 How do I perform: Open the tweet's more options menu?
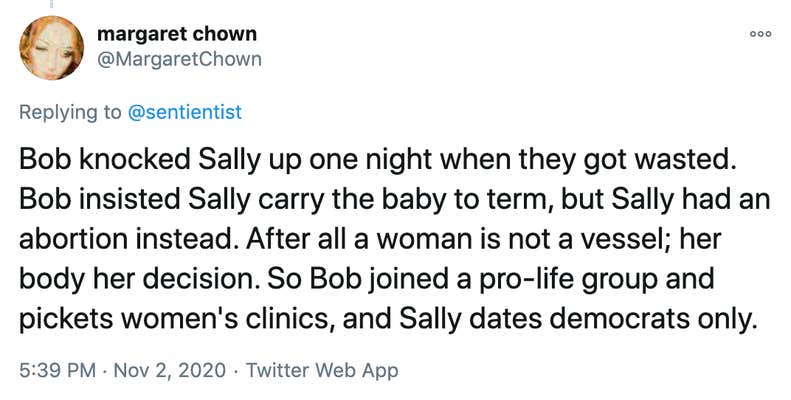point(760,34)
